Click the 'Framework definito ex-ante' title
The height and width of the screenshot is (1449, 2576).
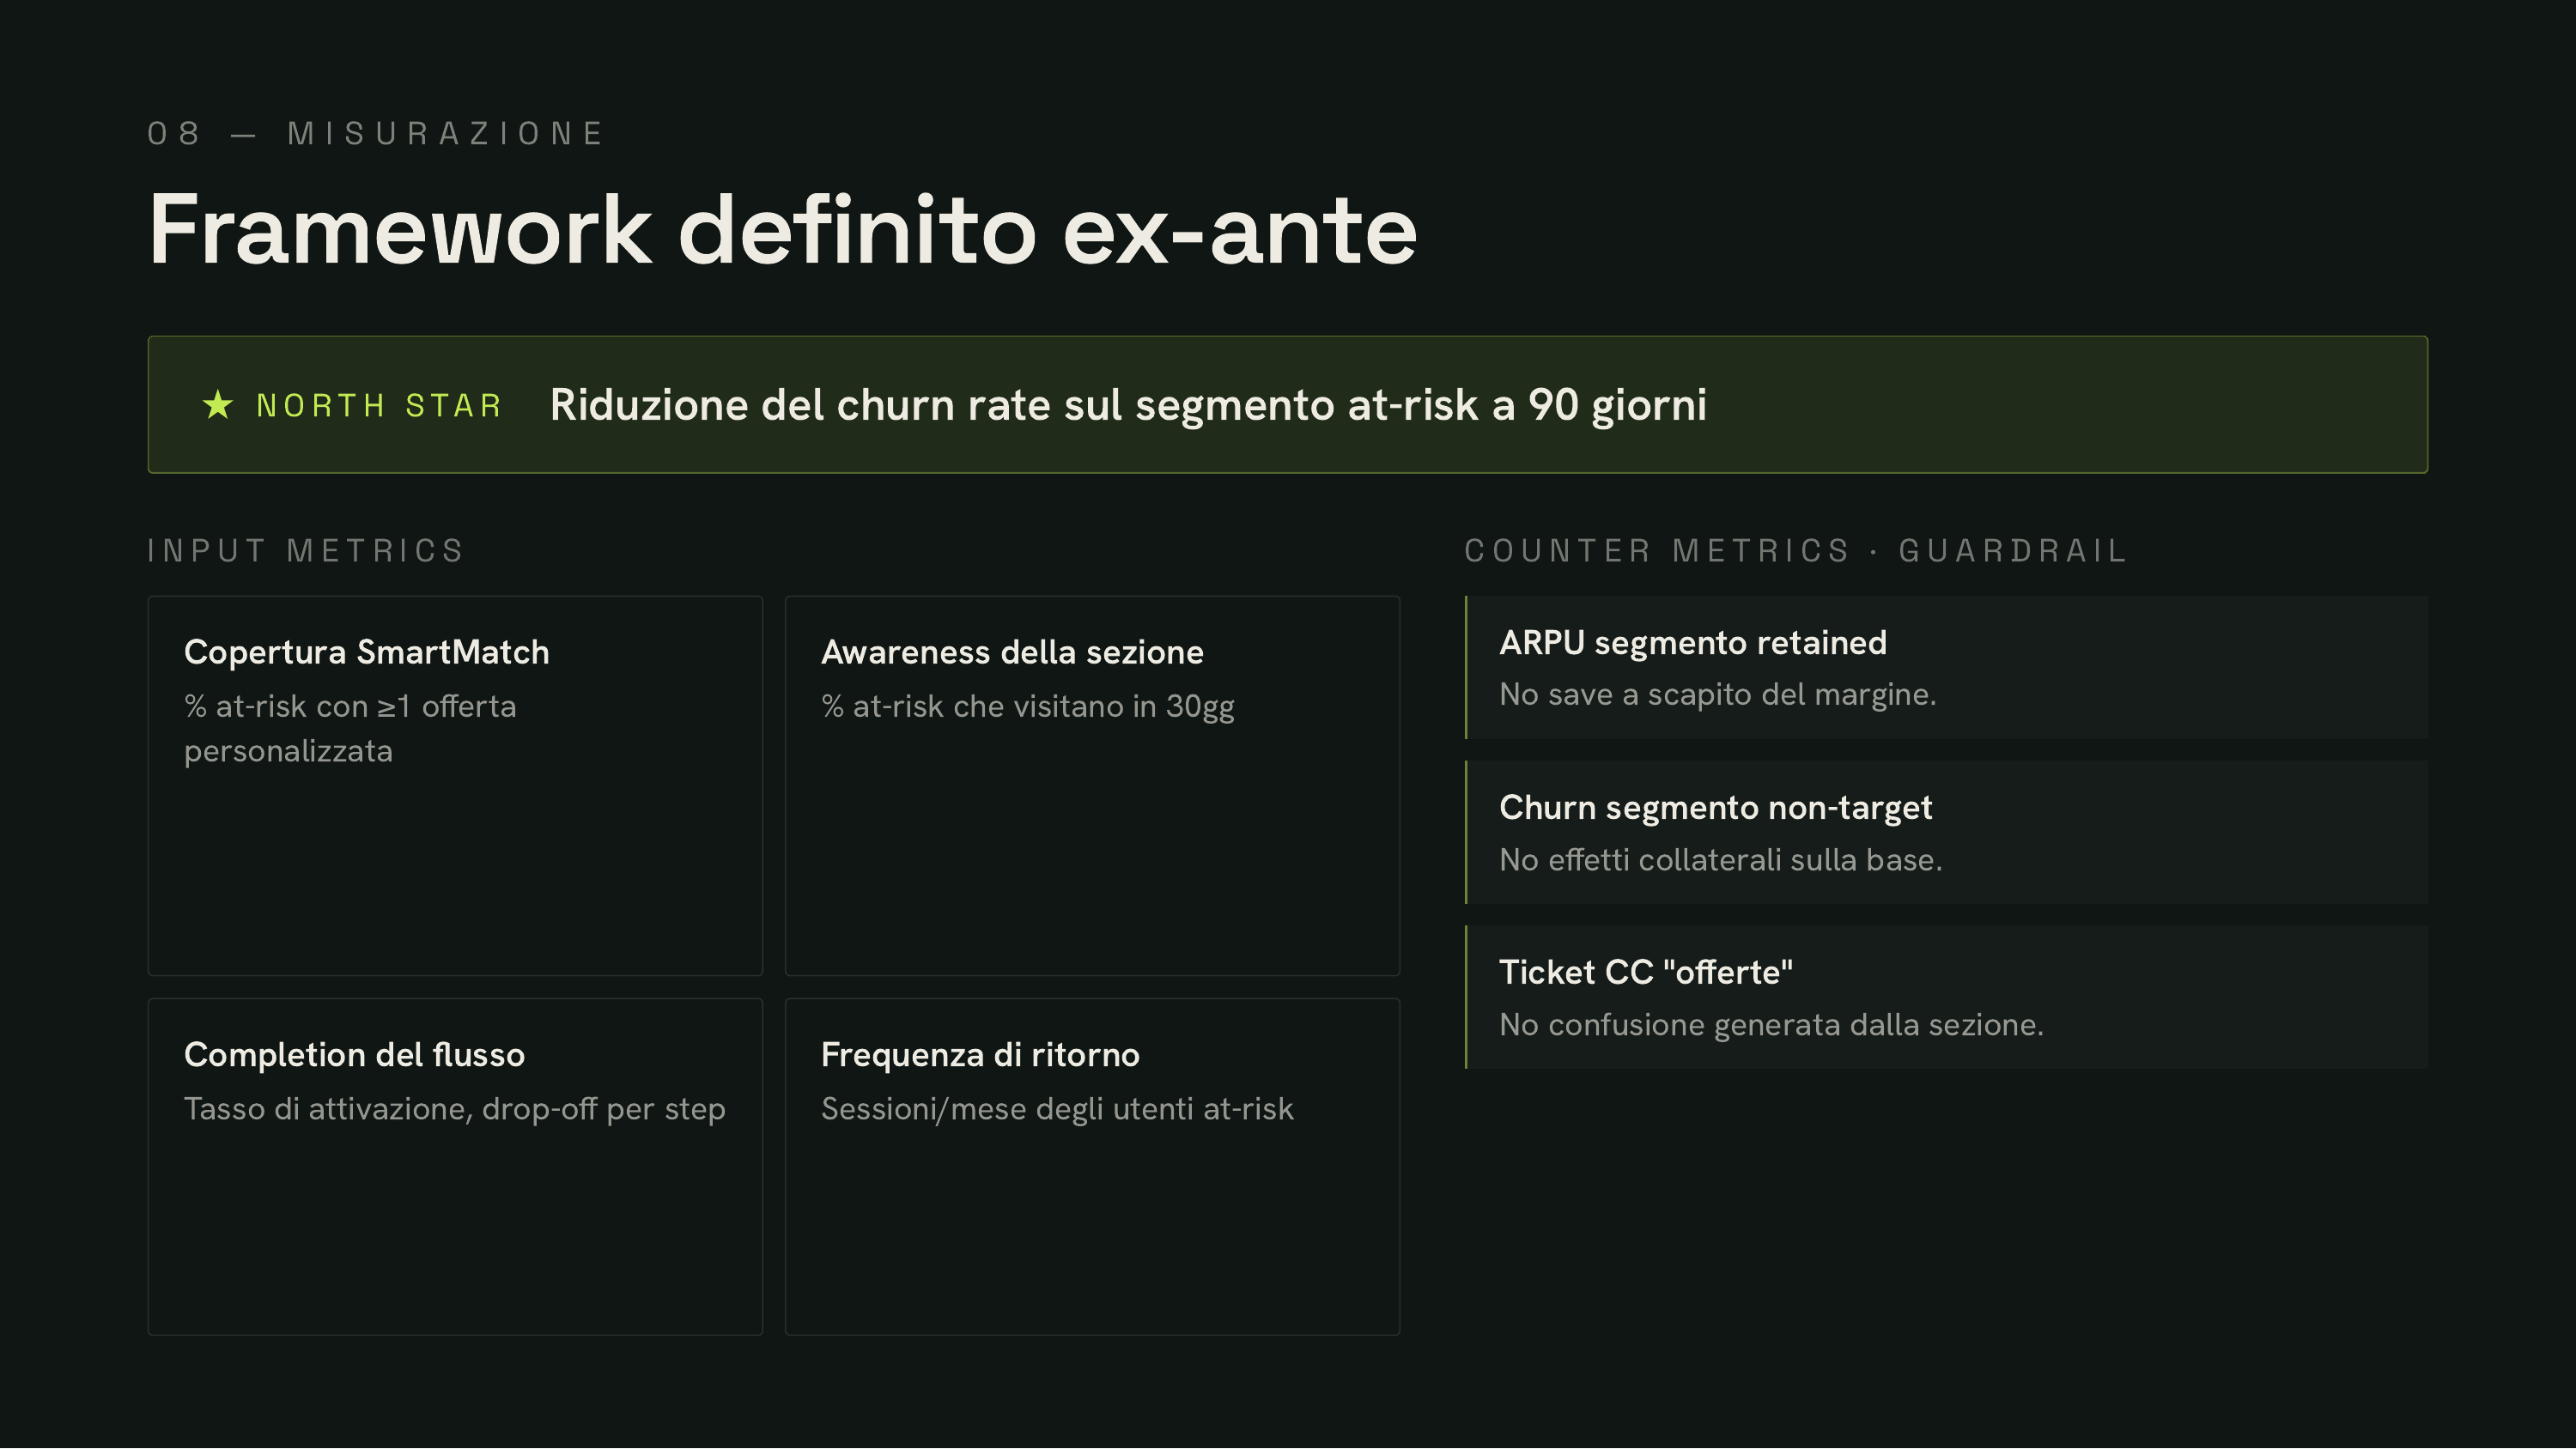coord(783,231)
